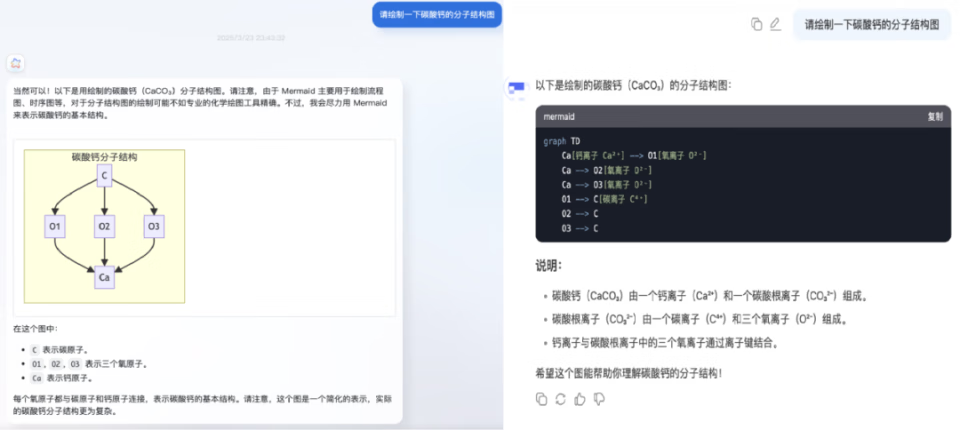This screenshot has height=430, width=960.
Task: Click the Ca node in the diagram
Action: point(105,277)
